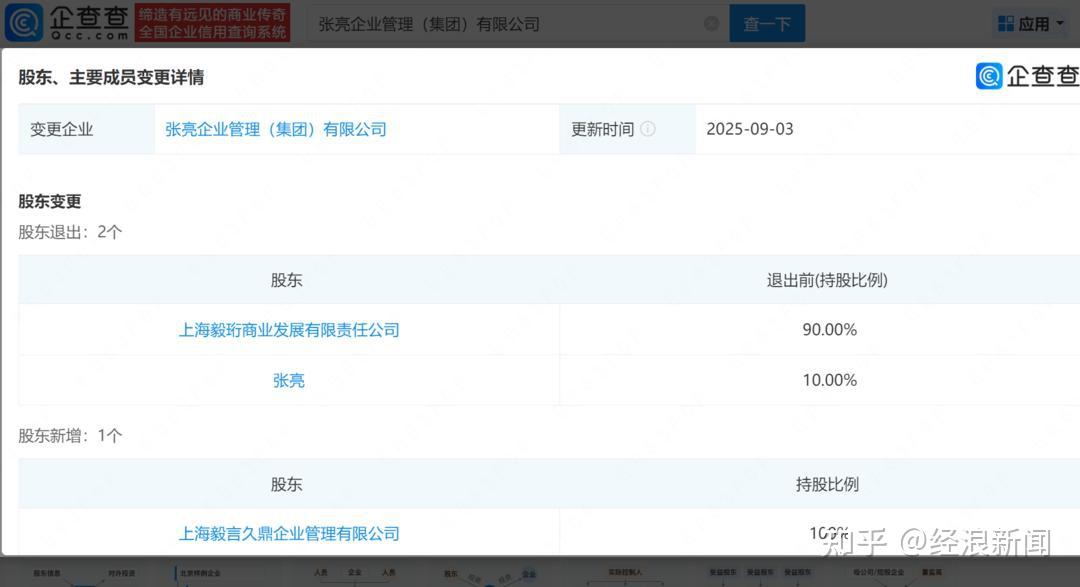This screenshot has height=587, width=1080.
Task: Click the Qcc.com logo icon in the header
Action: (25, 23)
